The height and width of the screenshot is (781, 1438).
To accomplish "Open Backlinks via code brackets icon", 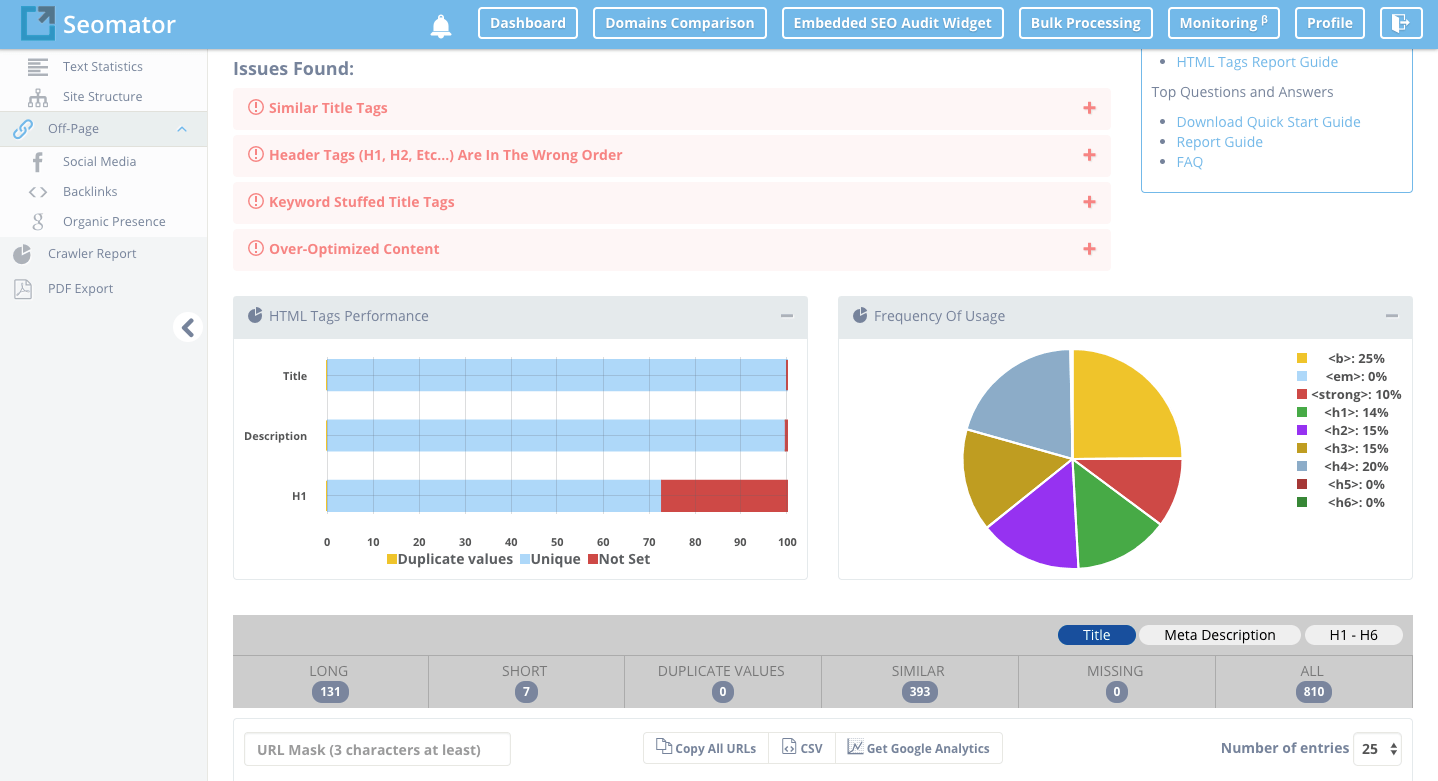I will click(38, 192).
